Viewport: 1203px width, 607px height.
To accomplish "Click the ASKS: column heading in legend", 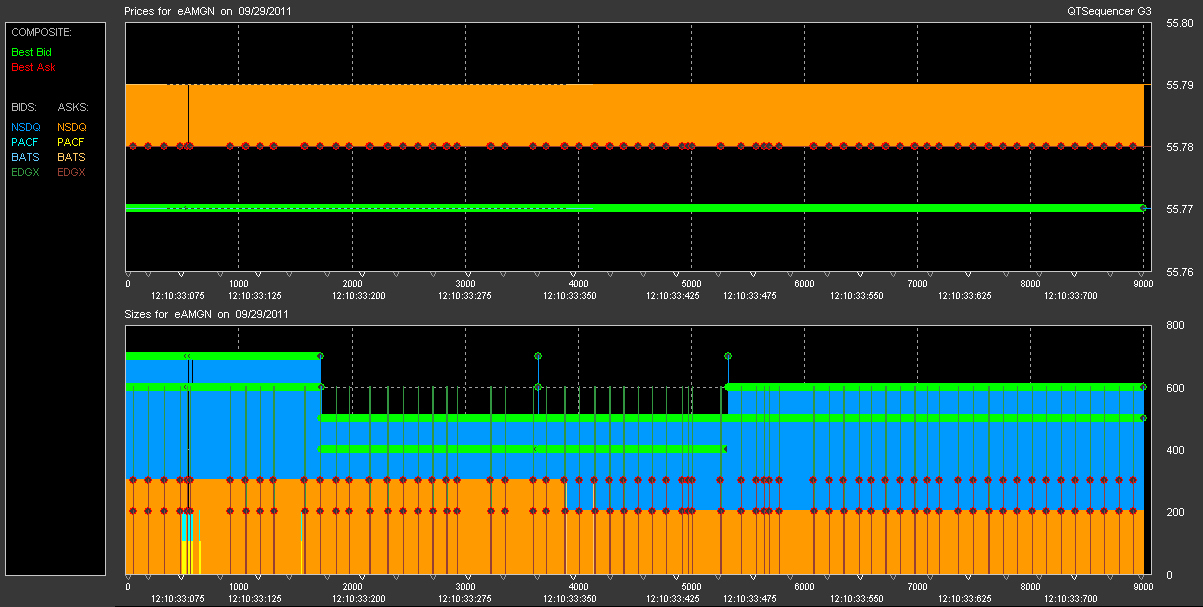I will [x=73, y=106].
